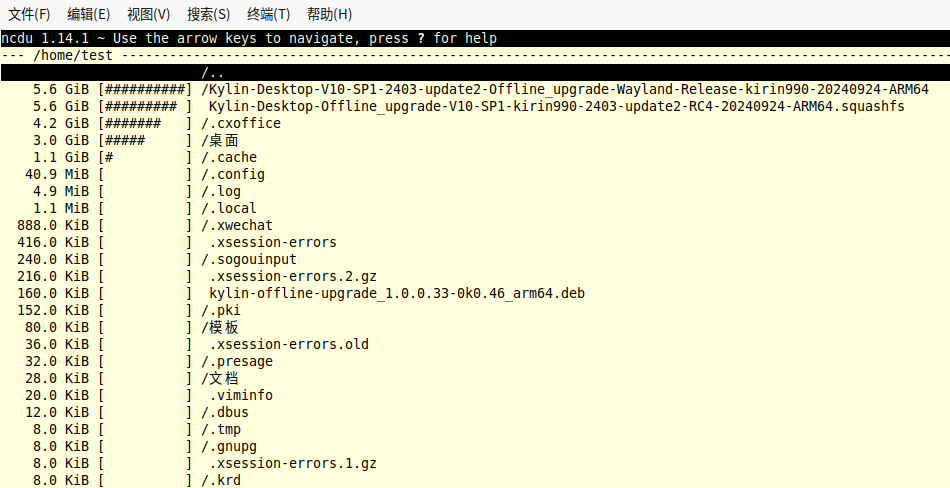The image size is (950, 488).
Task: Click the /.config directory entry
Action: click(233, 174)
